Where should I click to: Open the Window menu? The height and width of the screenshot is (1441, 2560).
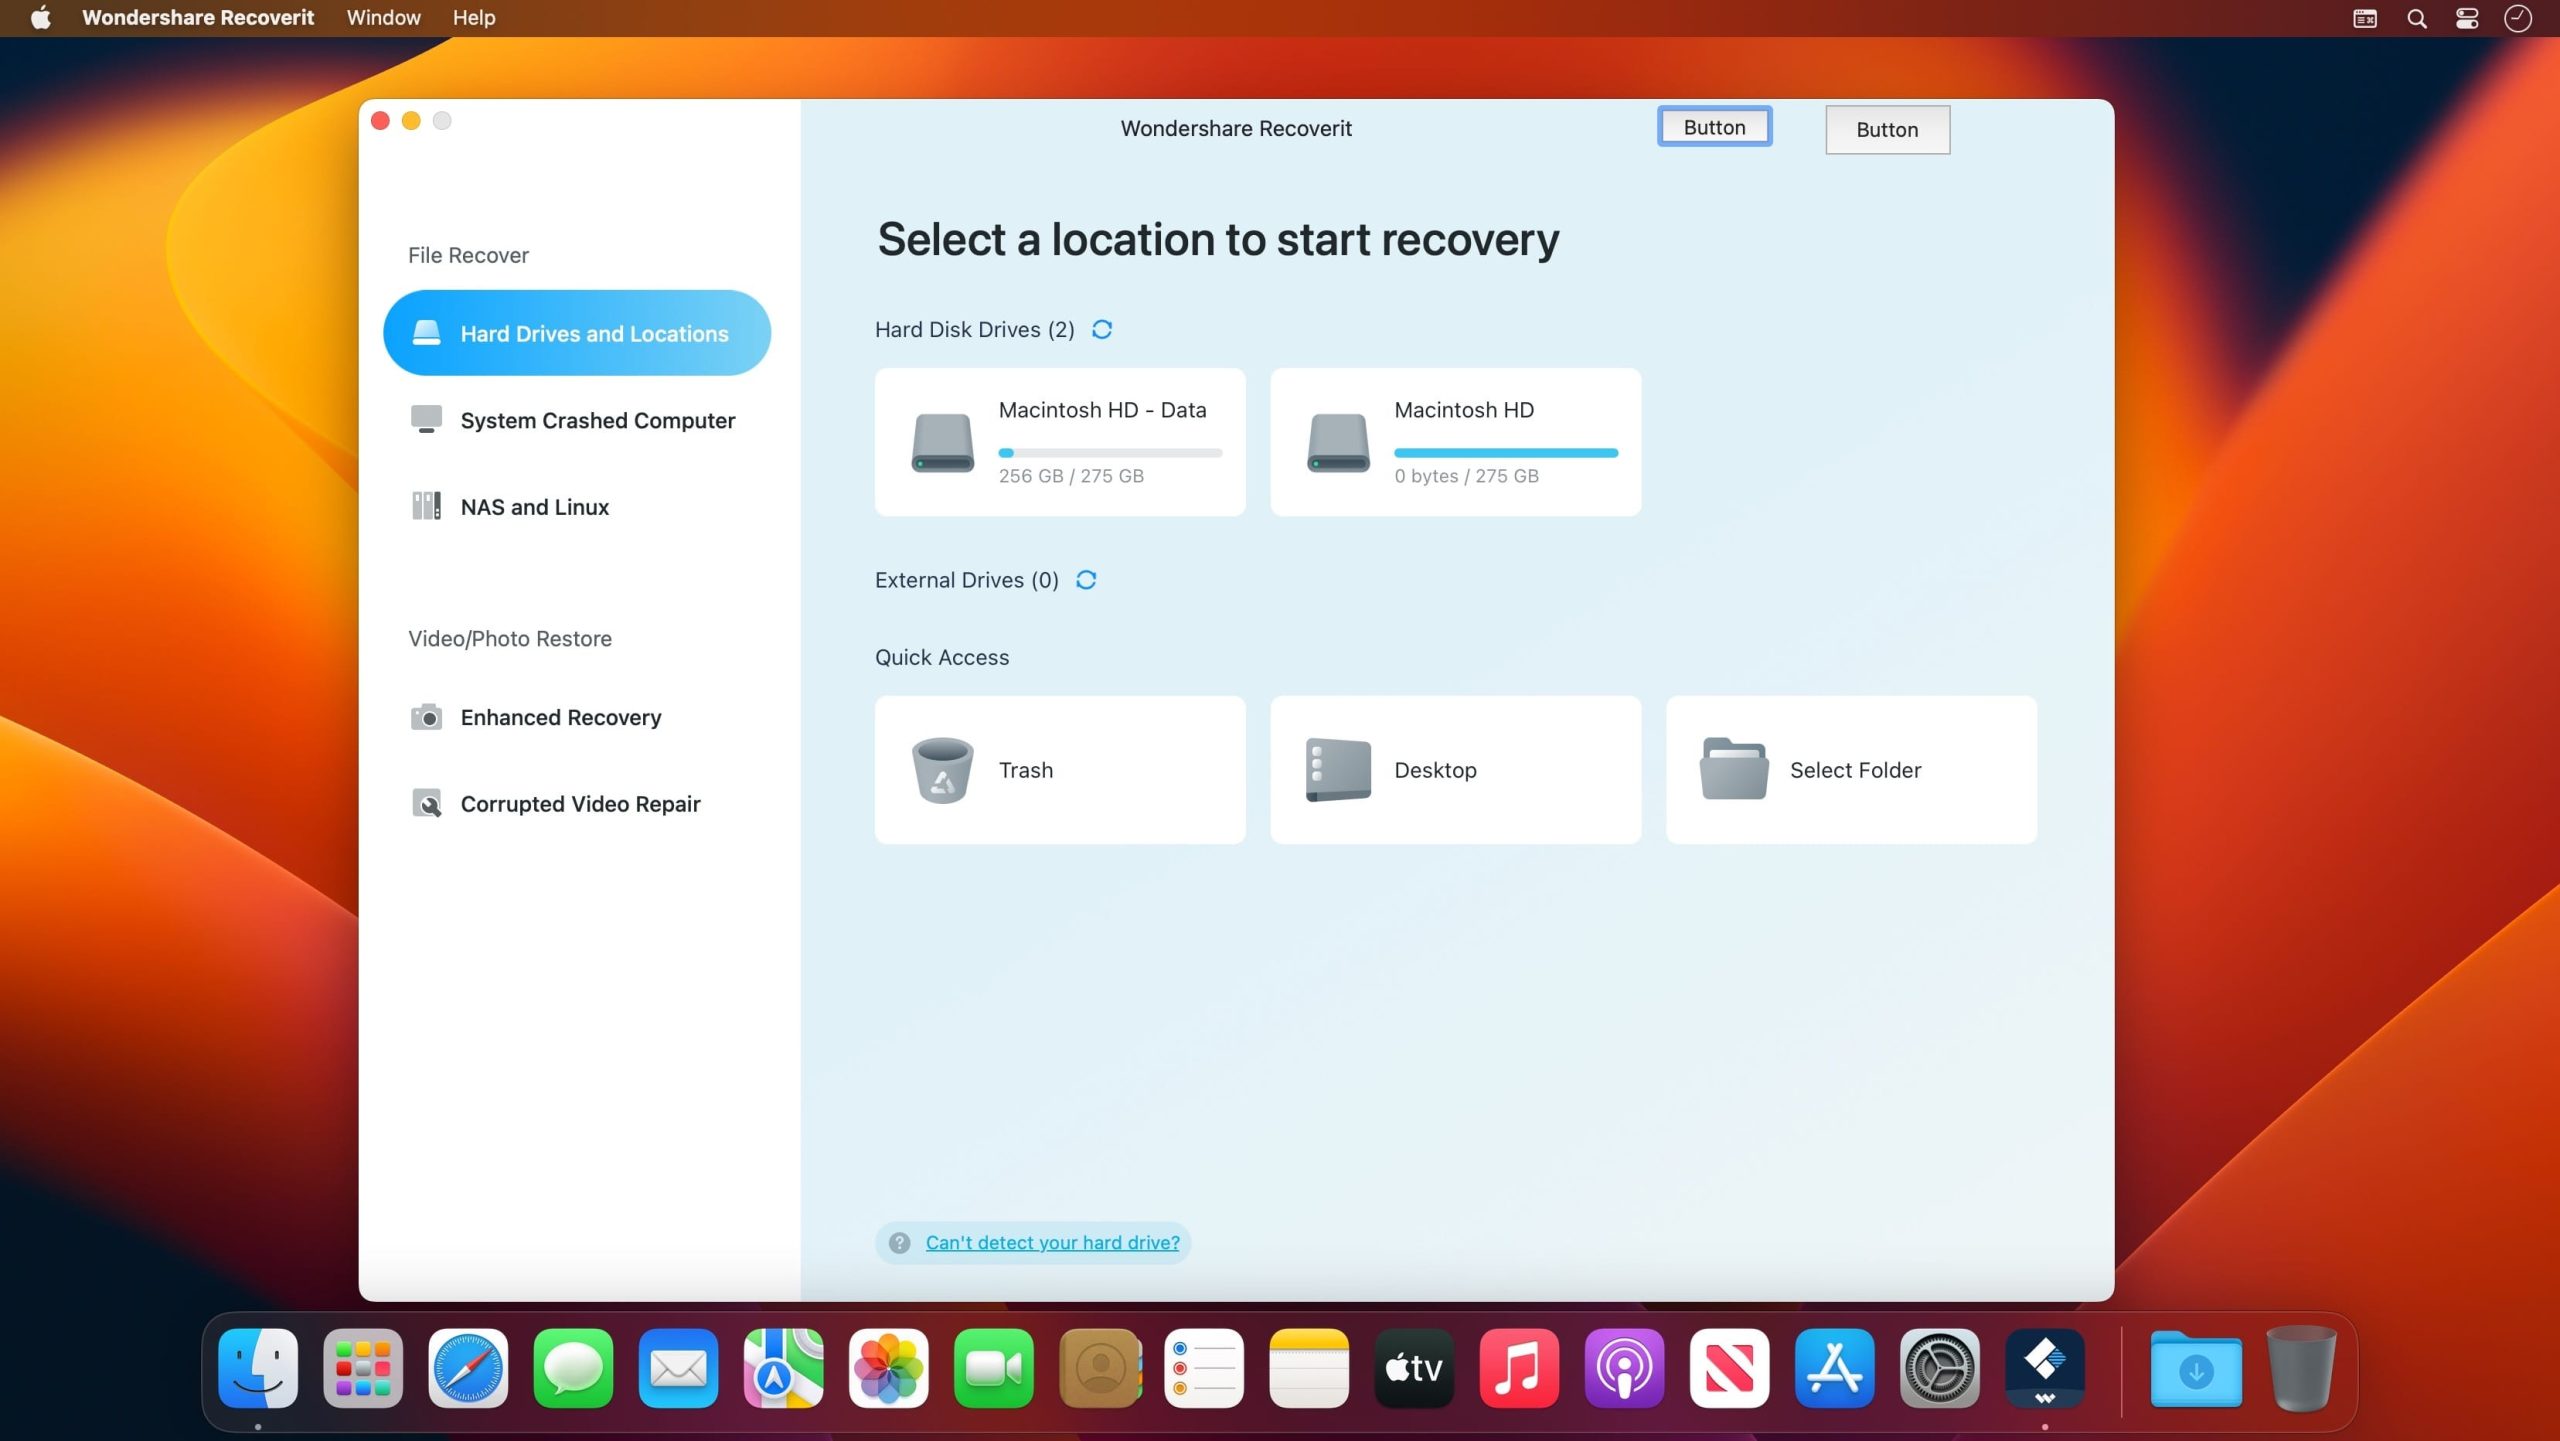[383, 18]
